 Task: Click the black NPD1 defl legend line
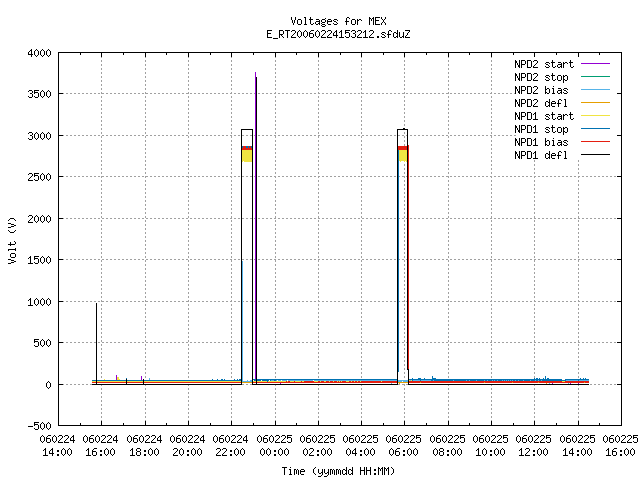click(x=595, y=155)
